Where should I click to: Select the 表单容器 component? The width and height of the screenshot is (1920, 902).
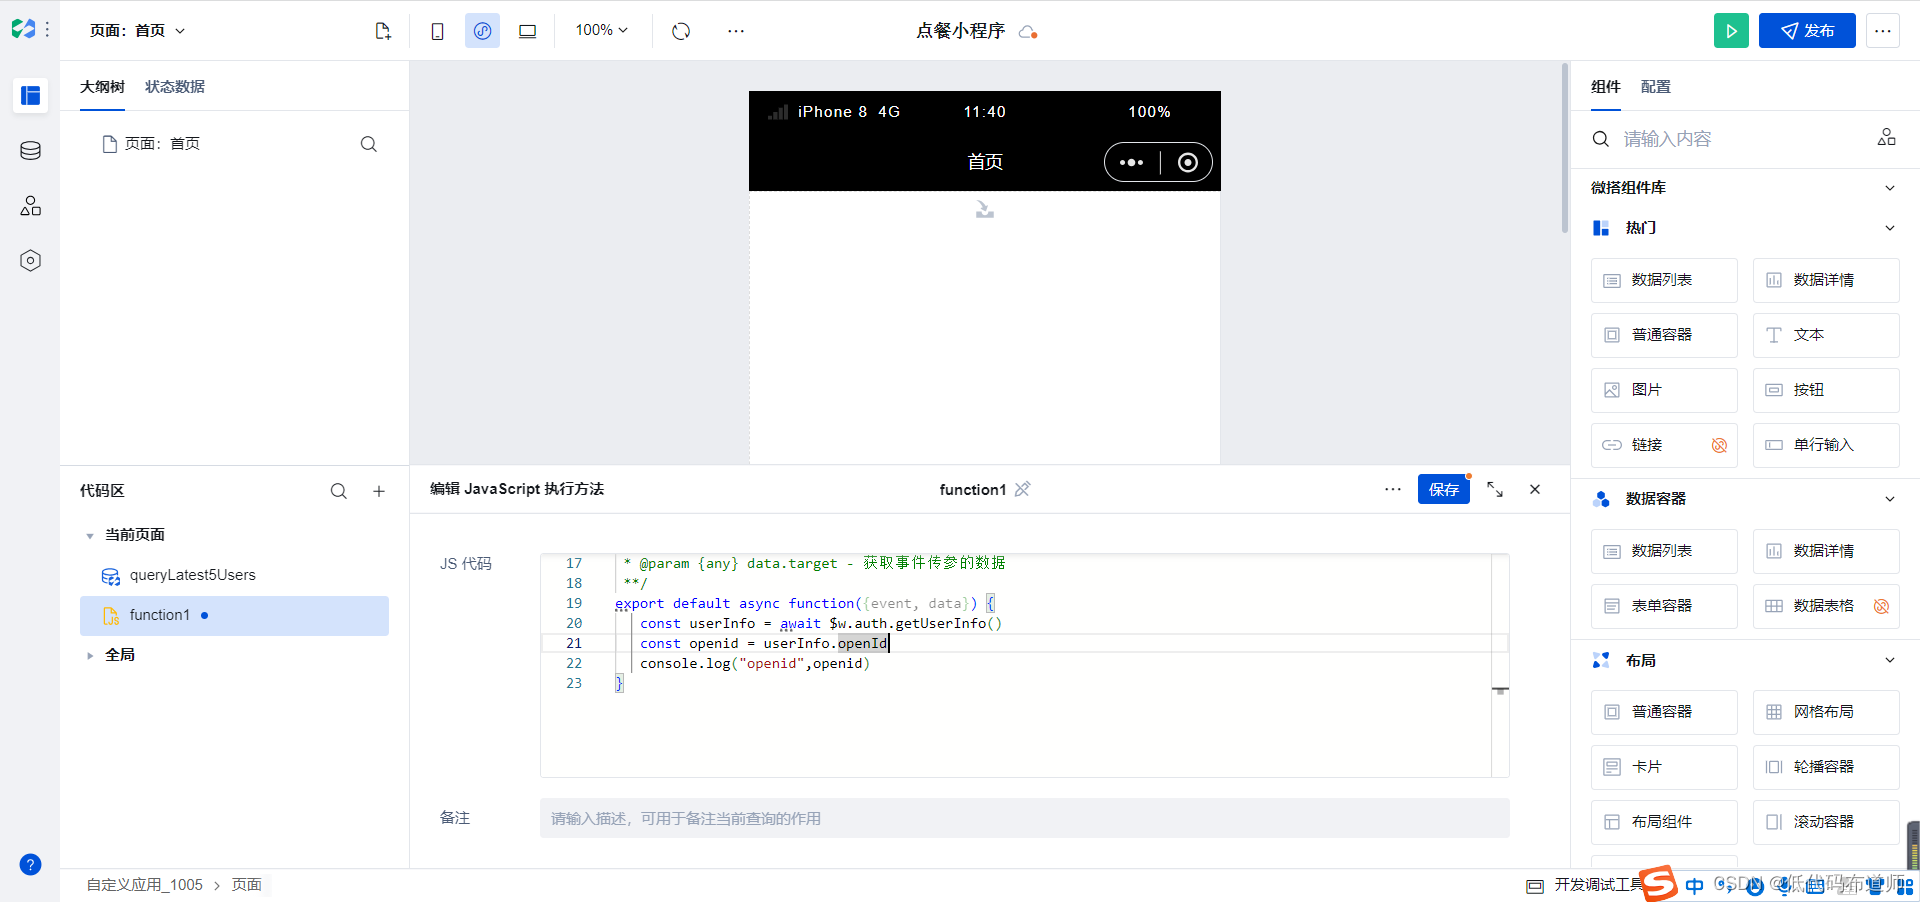tap(1664, 606)
